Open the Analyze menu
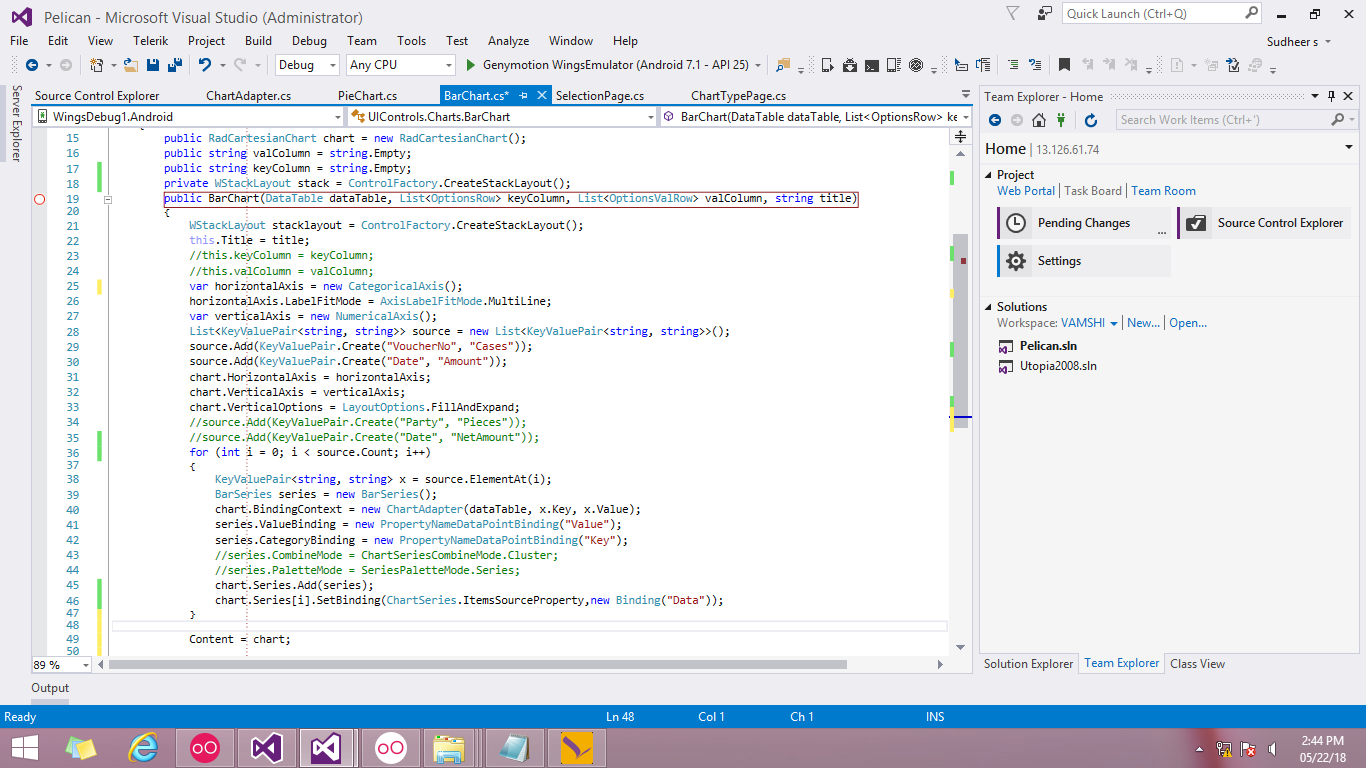1366x768 pixels. (508, 41)
